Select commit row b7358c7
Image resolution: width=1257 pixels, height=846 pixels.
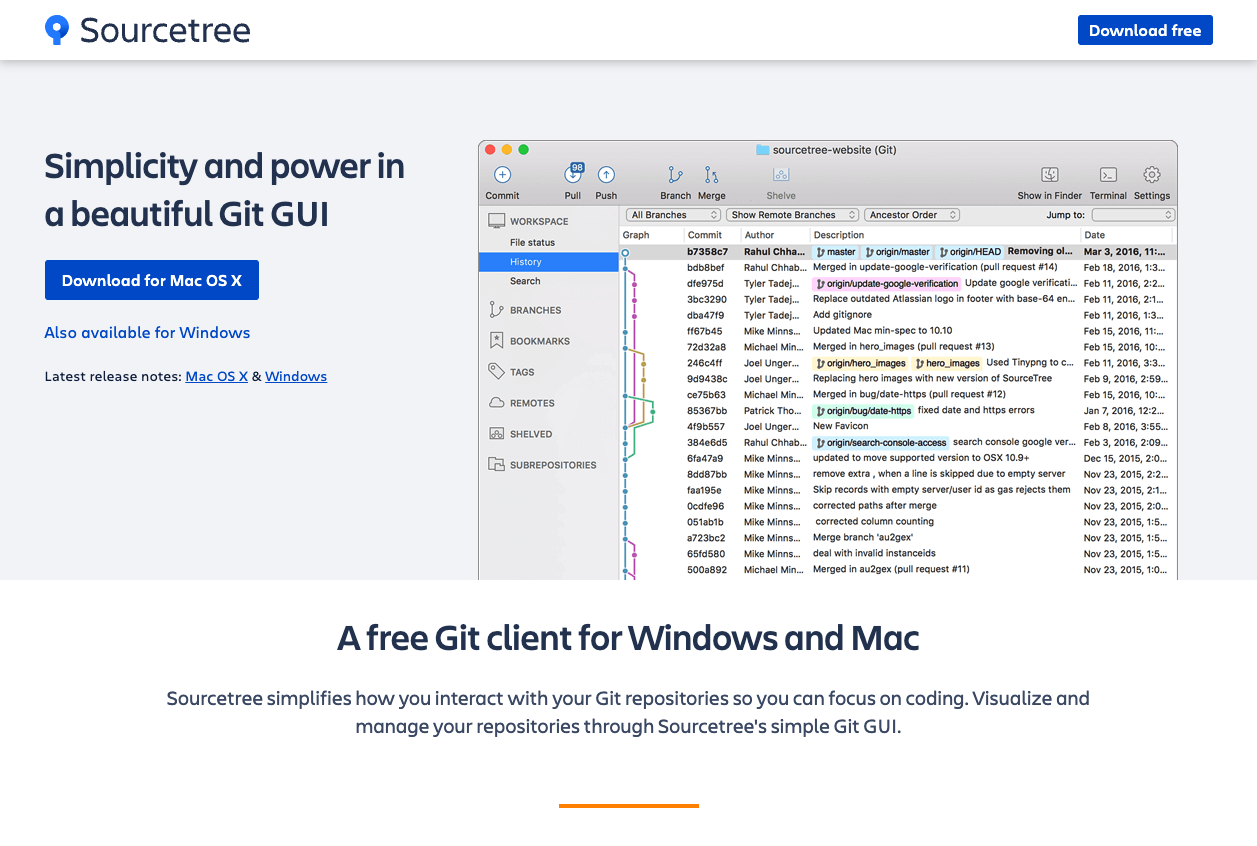[x=898, y=252]
